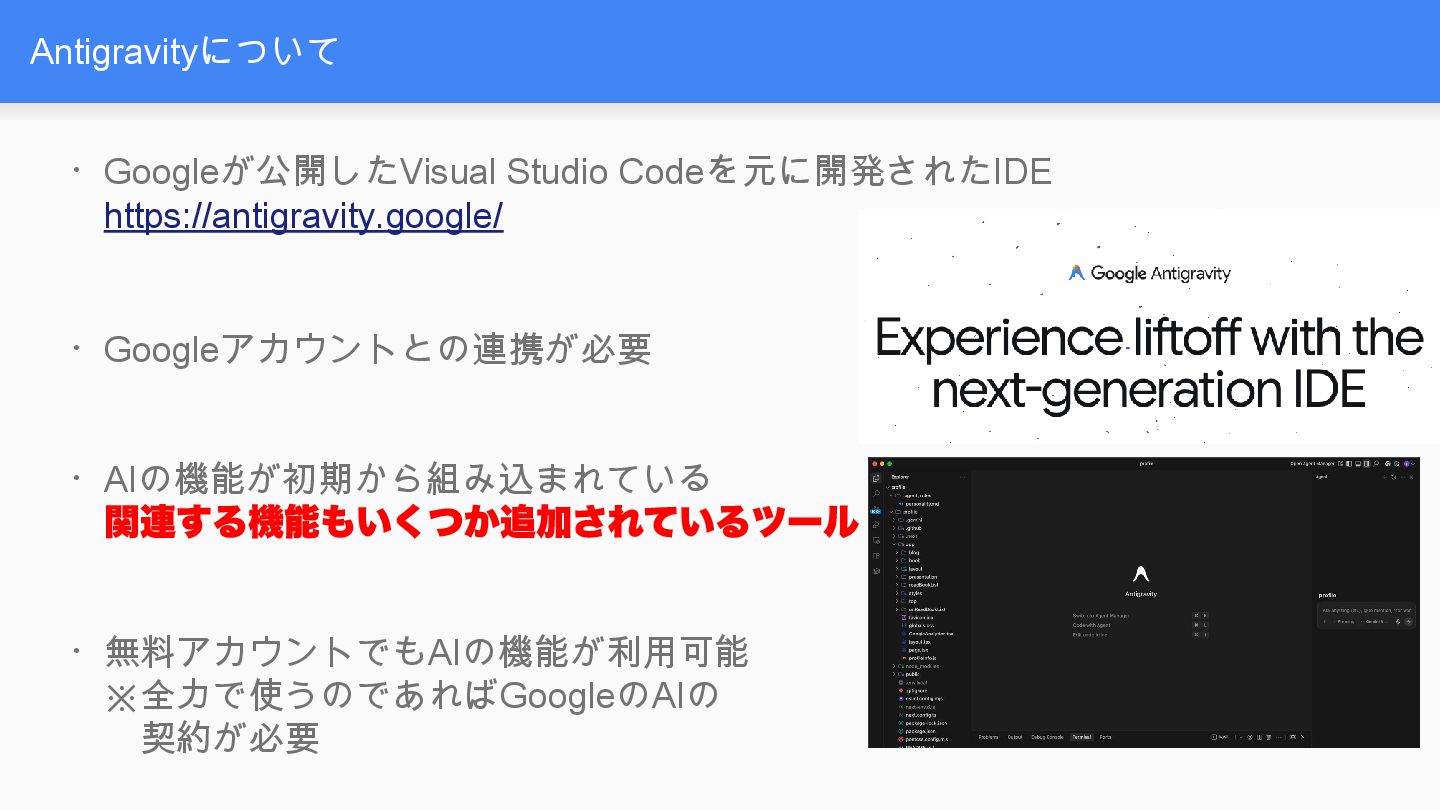
Task: Open Extensions icon in activity bar
Action: tap(876, 556)
